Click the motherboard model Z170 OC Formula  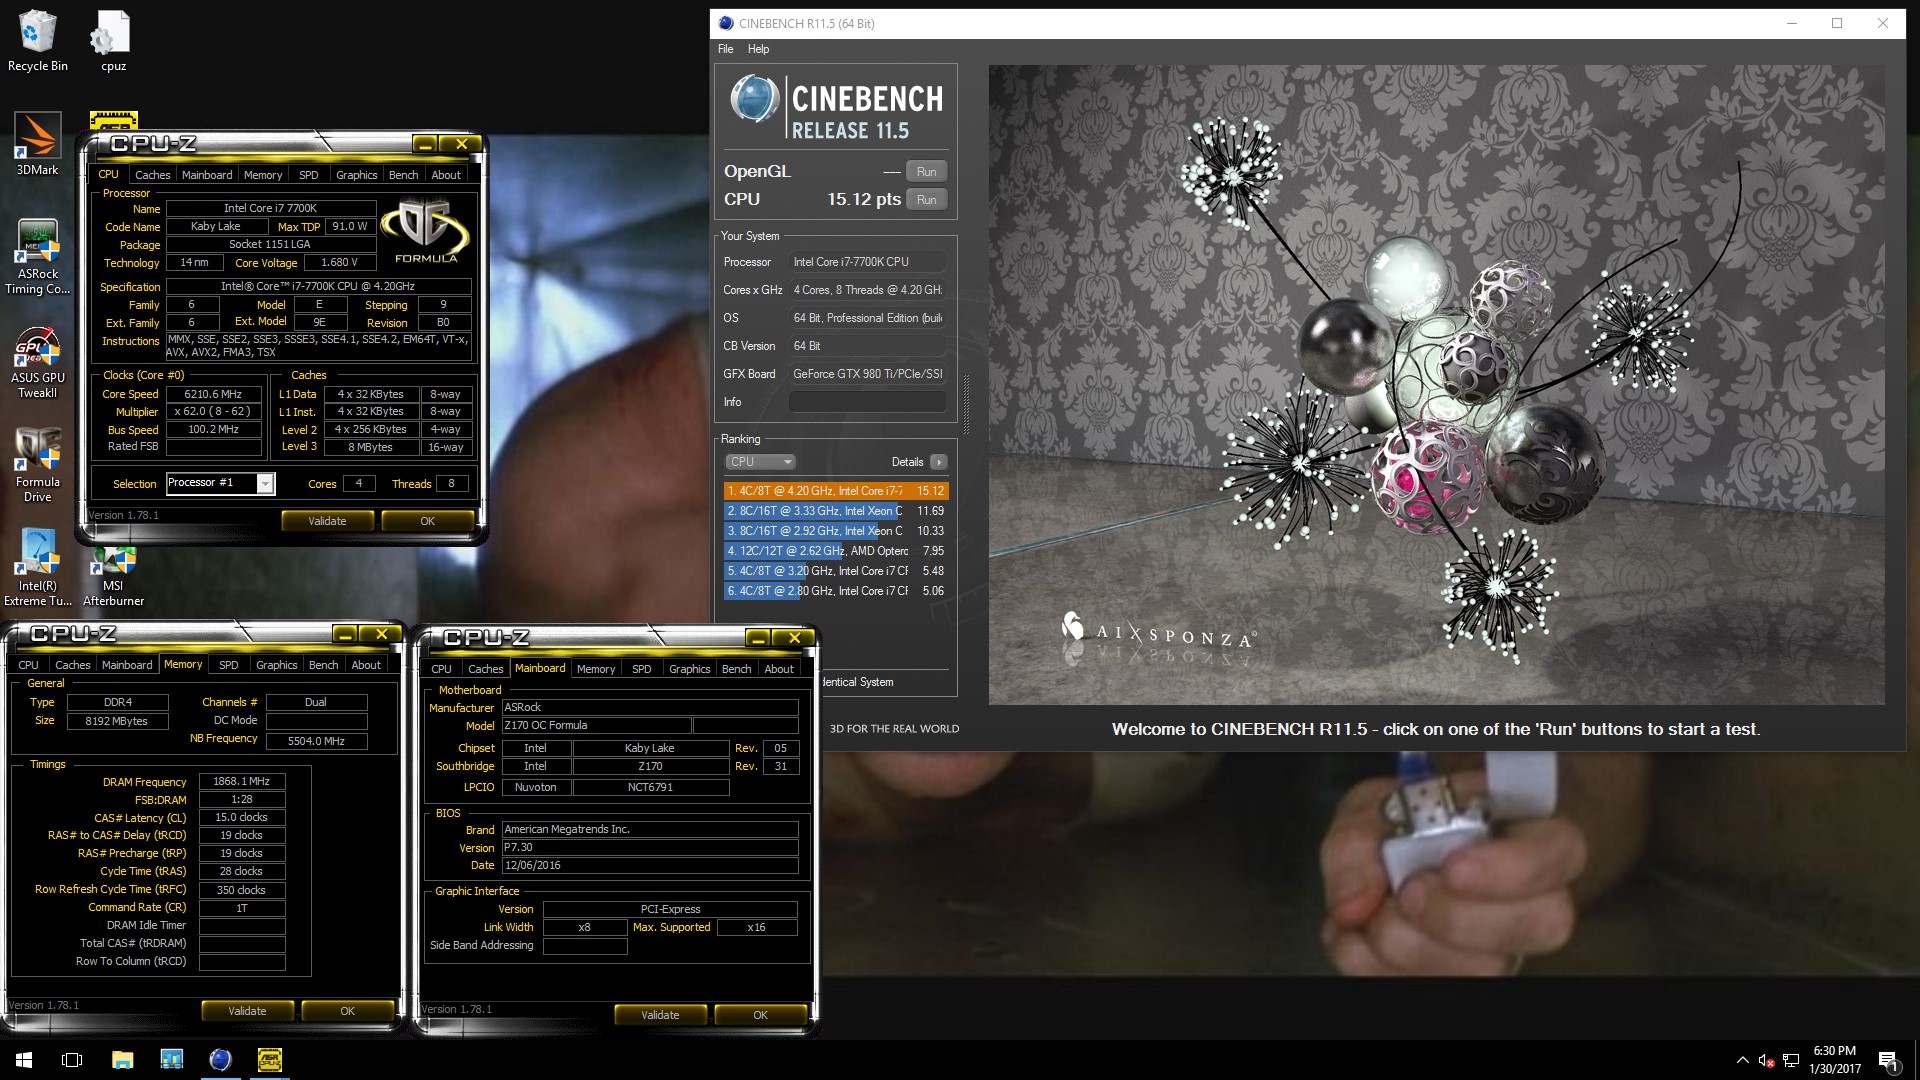click(596, 726)
